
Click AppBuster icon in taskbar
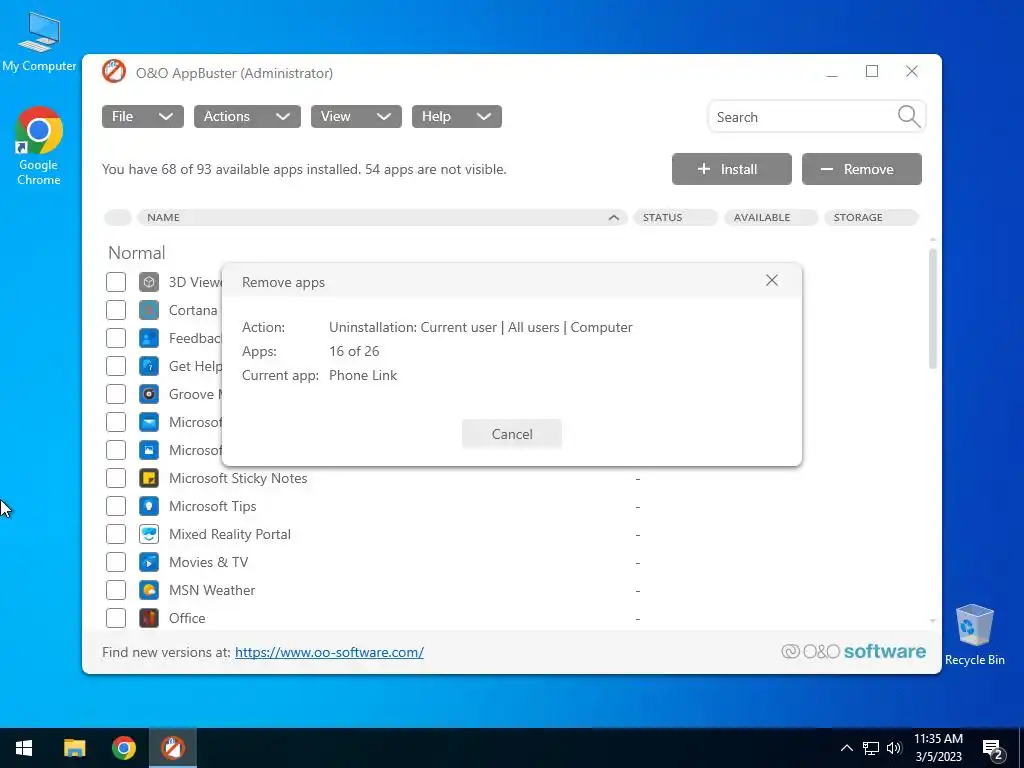coord(173,748)
